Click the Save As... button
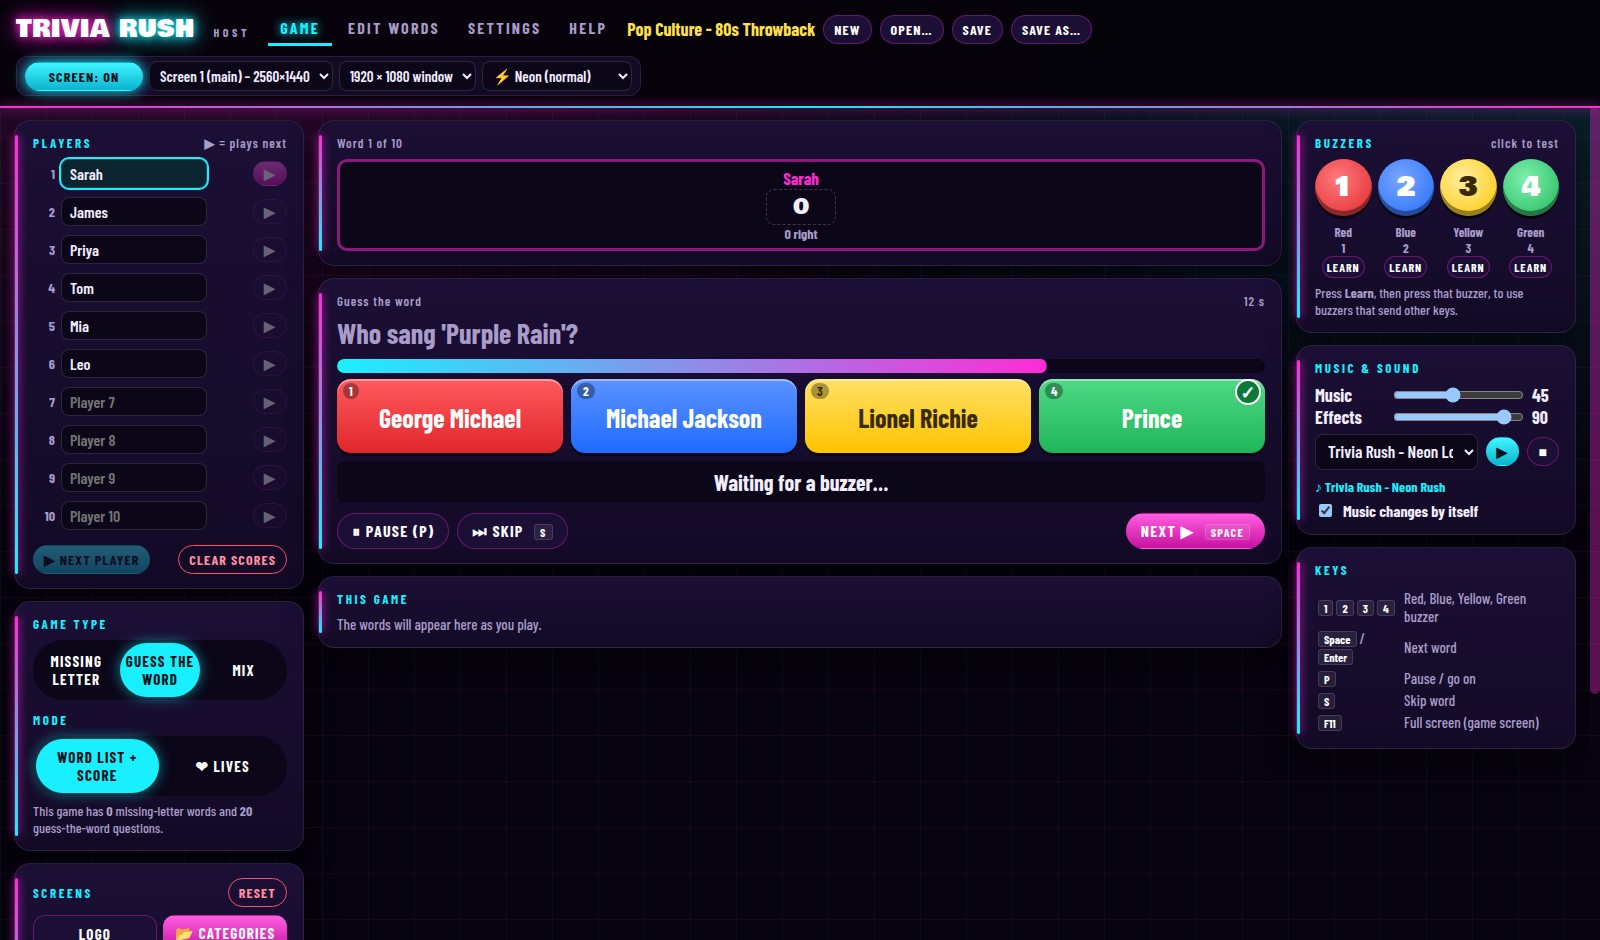The height and width of the screenshot is (940, 1600). tap(1051, 30)
